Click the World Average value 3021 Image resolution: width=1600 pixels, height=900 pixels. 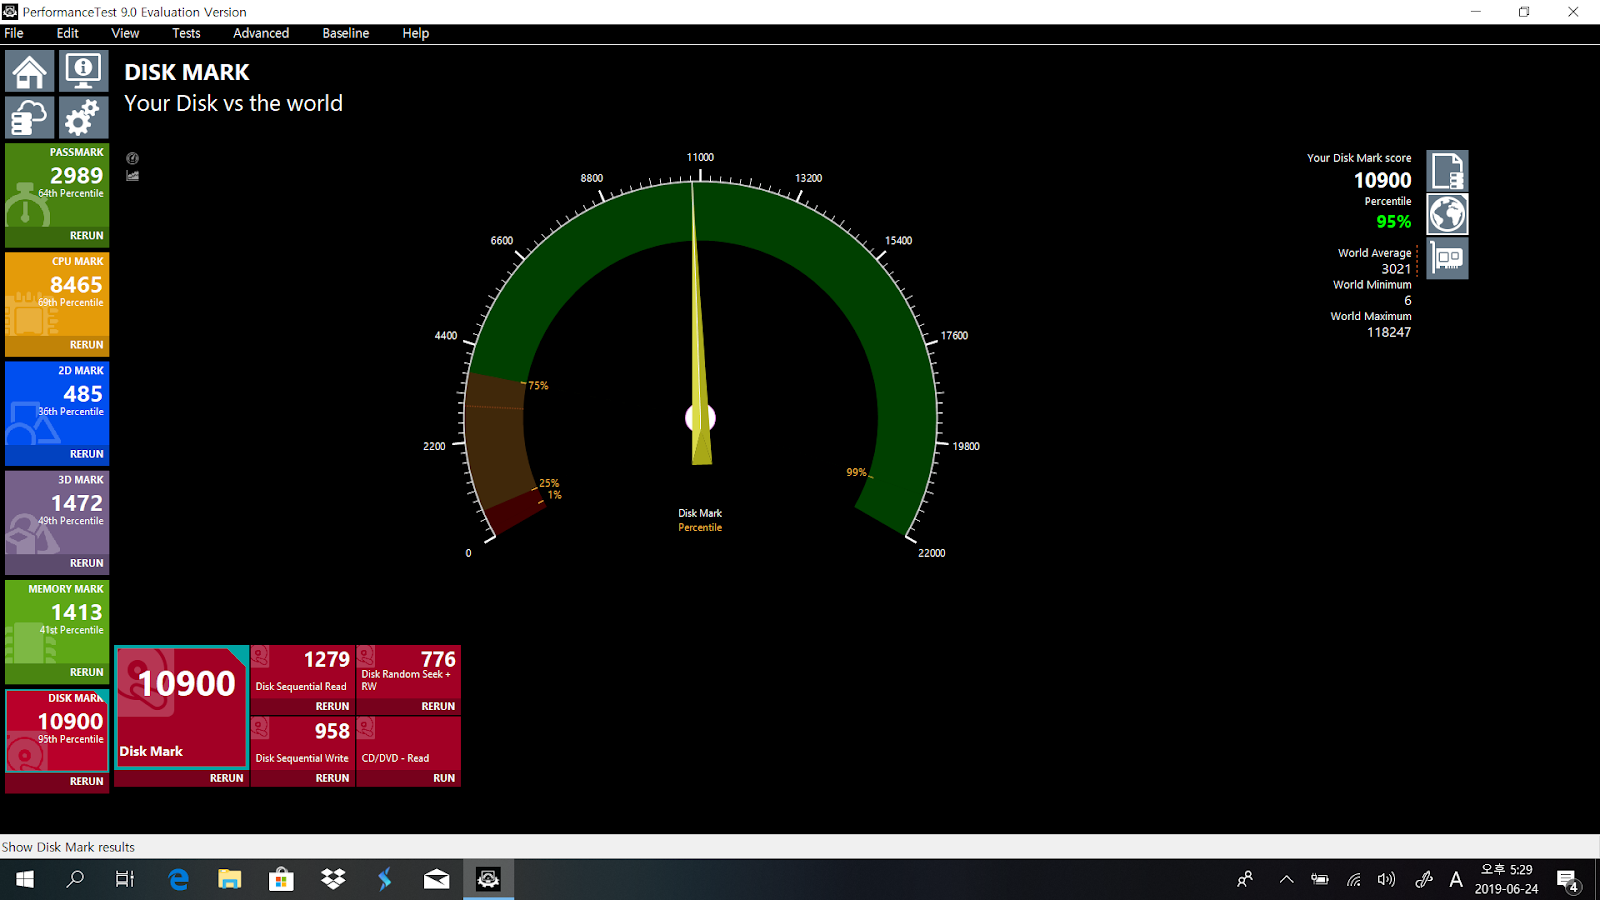[1396, 269]
